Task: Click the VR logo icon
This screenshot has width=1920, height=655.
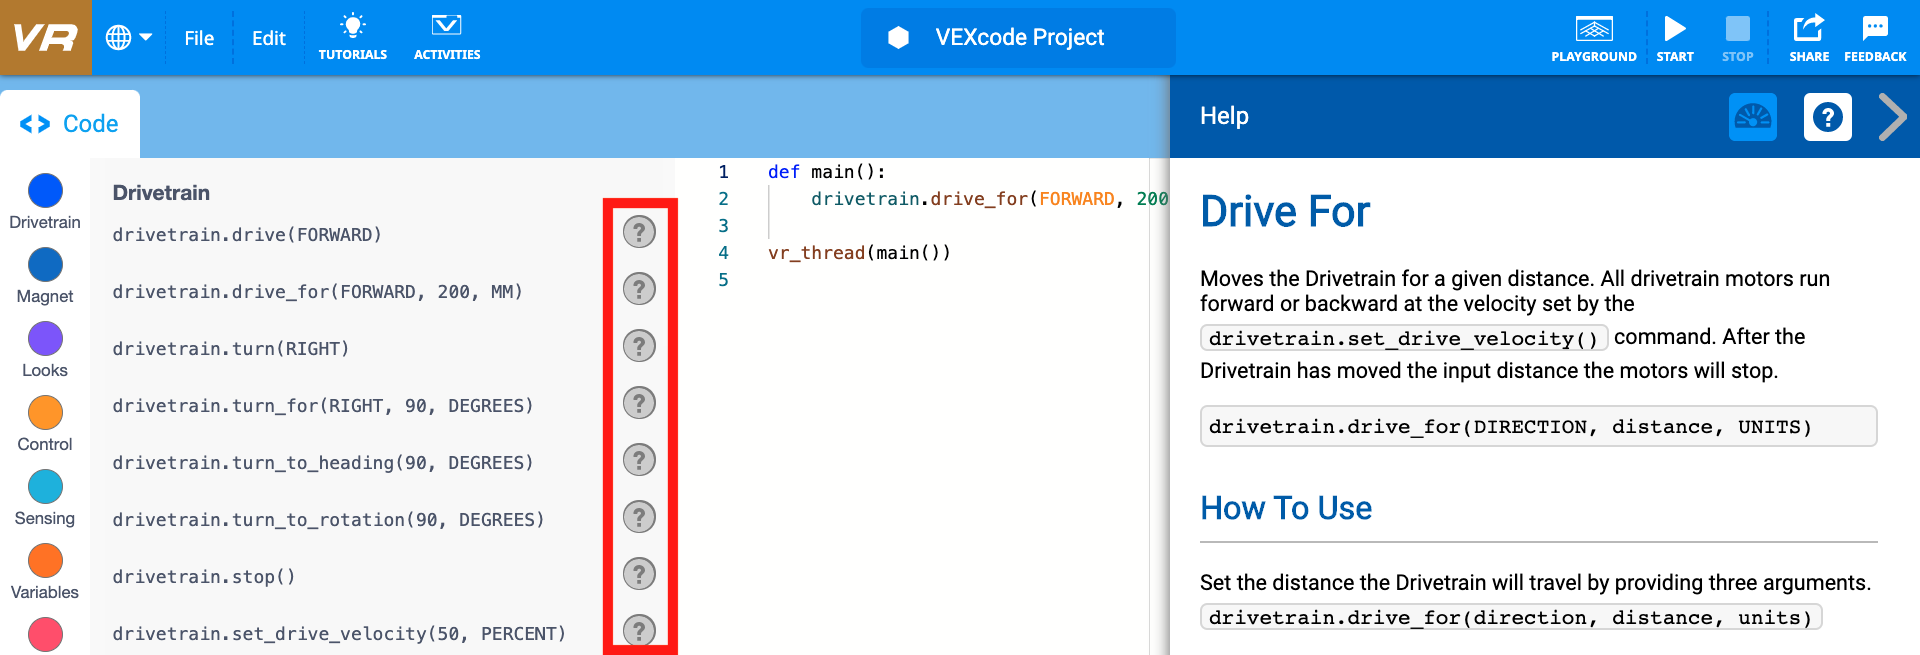Action: 45,38
